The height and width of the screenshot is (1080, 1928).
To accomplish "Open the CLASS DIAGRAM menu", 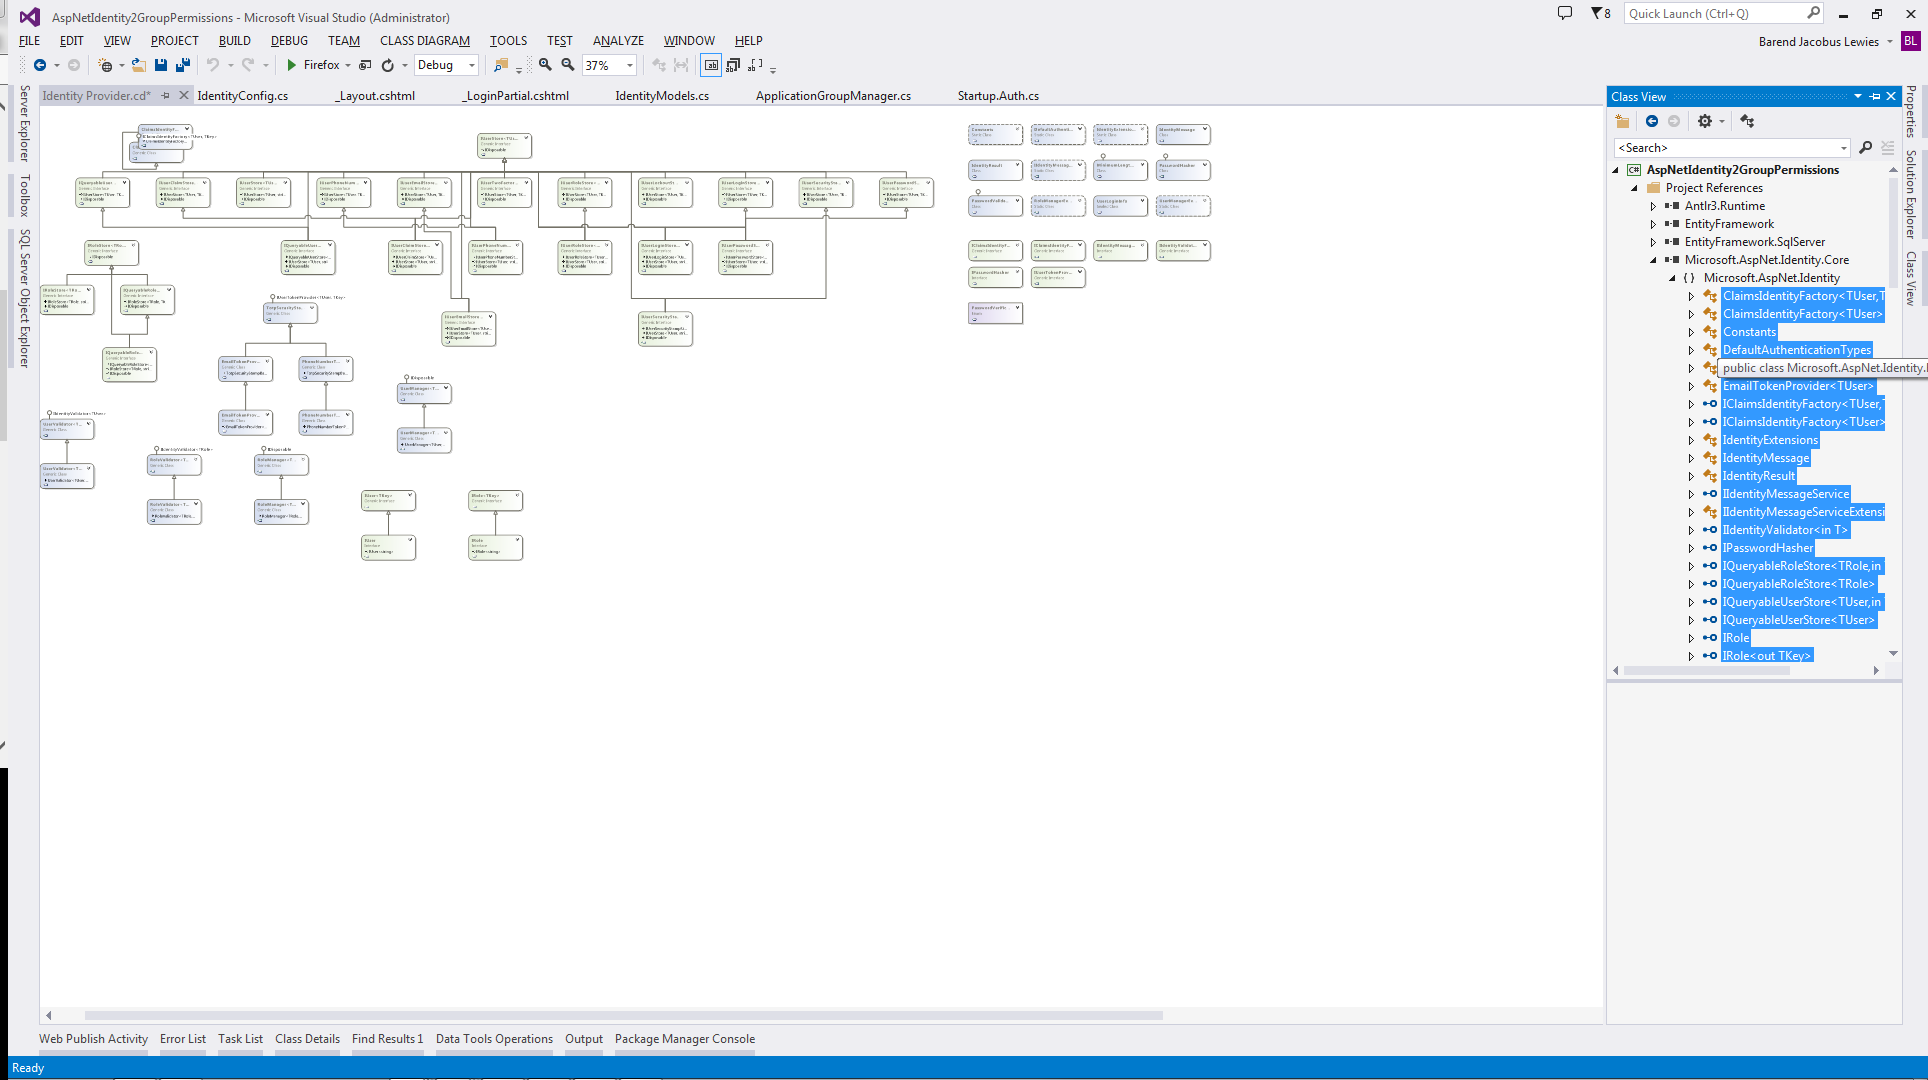I will pos(424,41).
